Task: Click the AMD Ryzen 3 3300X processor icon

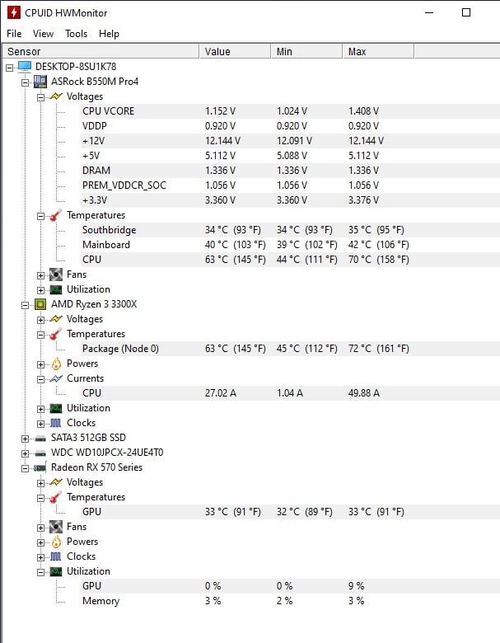Action: (x=40, y=304)
